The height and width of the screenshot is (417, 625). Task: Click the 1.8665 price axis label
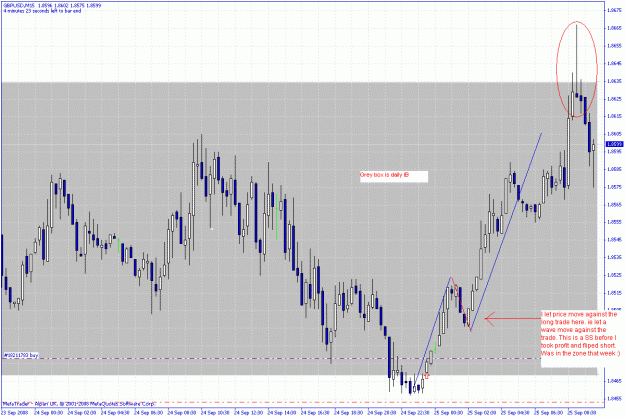tap(615, 28)
